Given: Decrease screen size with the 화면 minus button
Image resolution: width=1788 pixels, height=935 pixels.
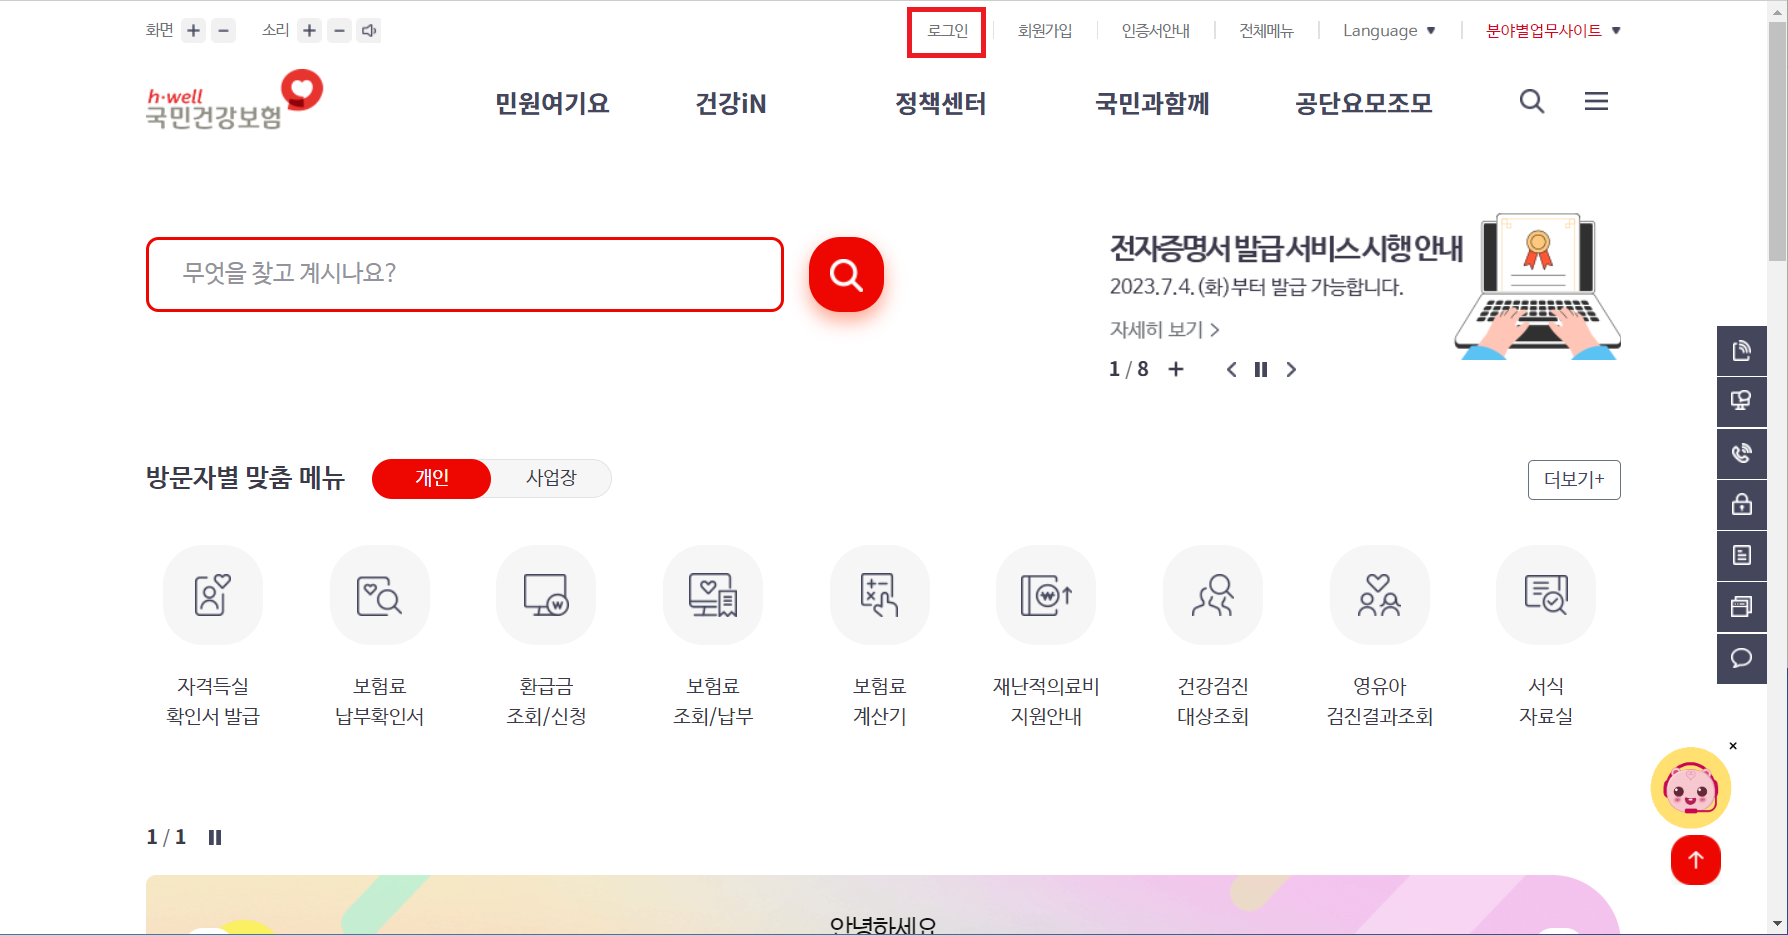Looking at the screenshot, I should (x=224, y=31).
